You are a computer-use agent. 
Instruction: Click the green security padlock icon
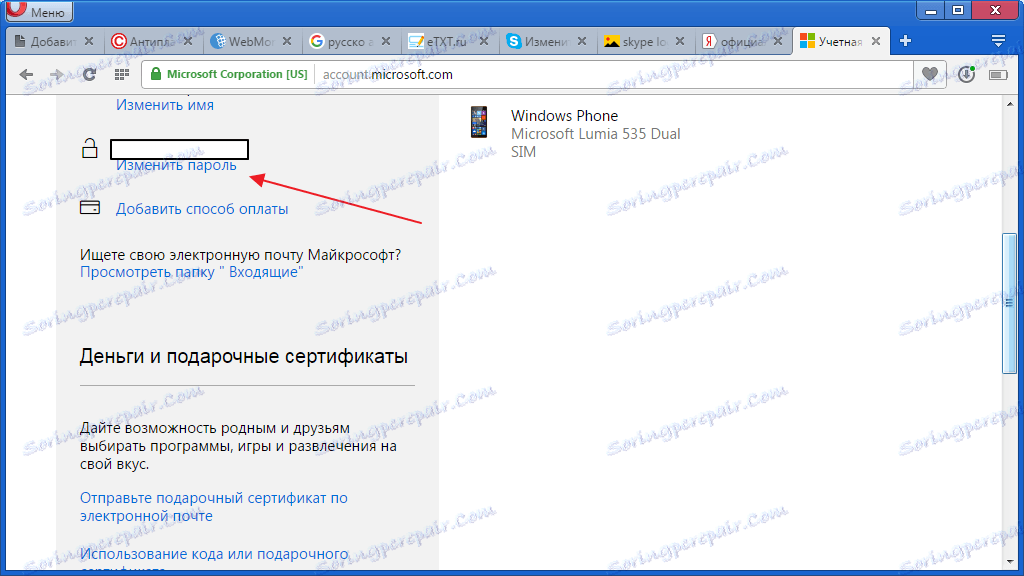point(155,74)
